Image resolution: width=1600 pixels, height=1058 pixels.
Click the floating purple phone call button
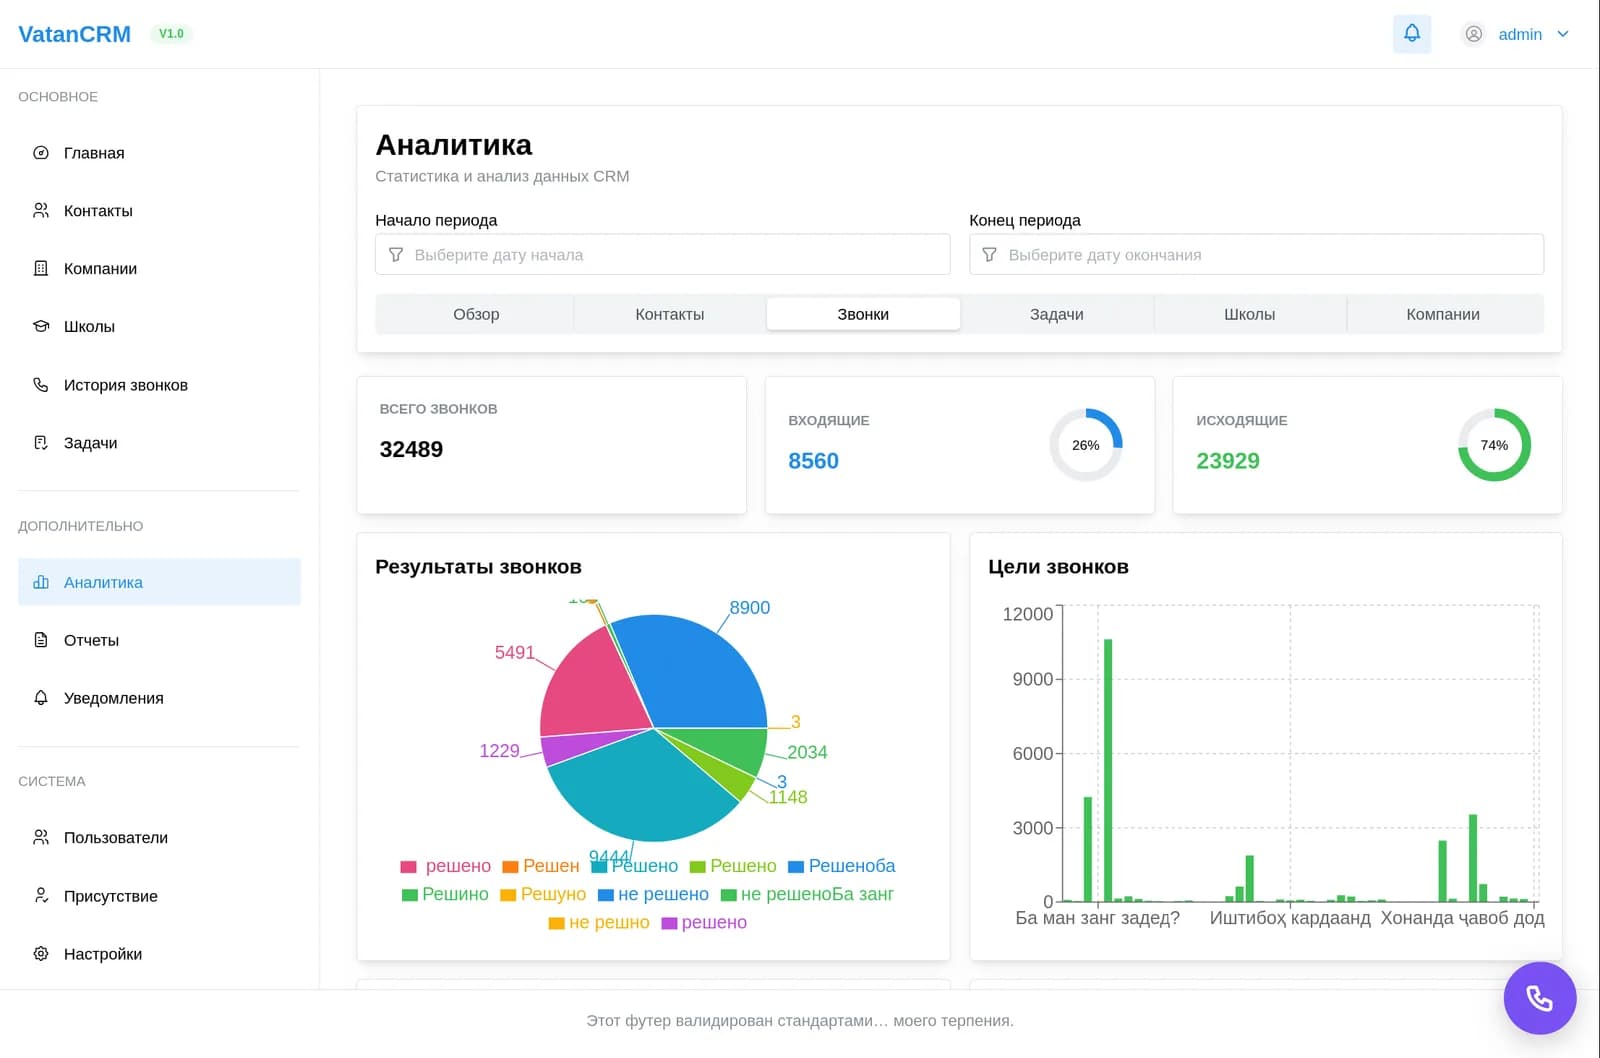(1539, 998)
